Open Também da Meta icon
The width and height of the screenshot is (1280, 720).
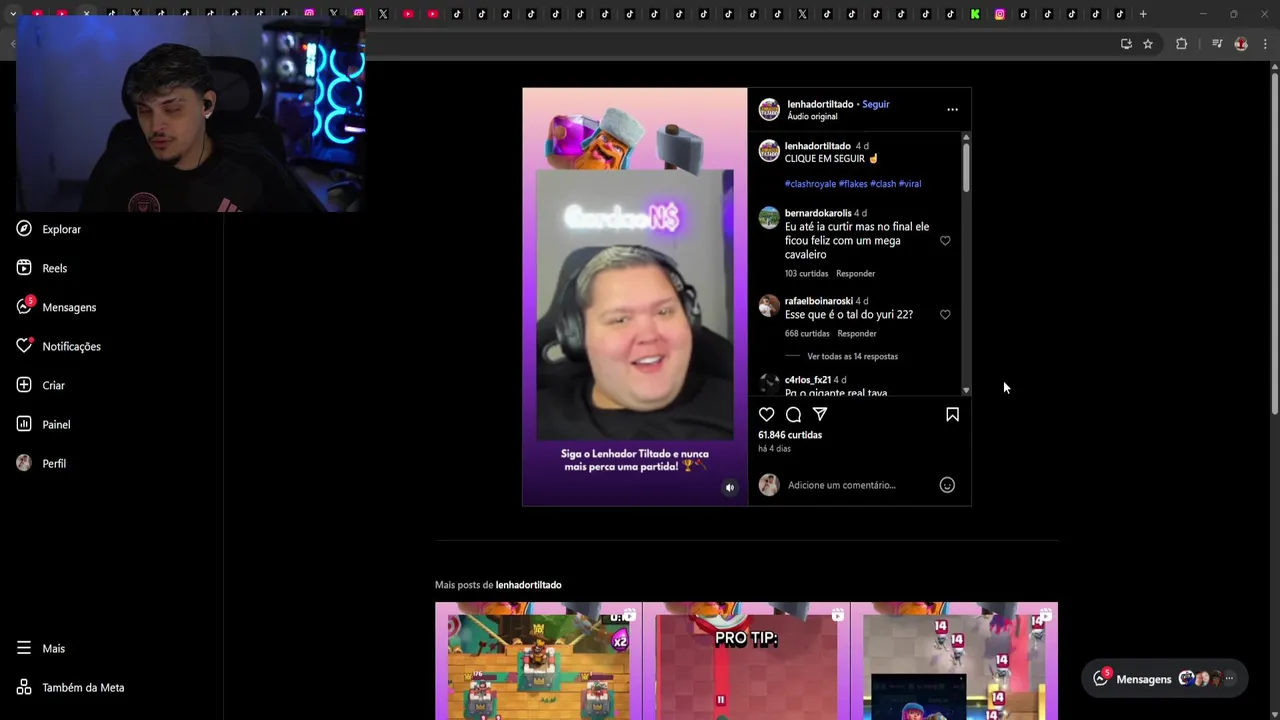tap(24, 687)
